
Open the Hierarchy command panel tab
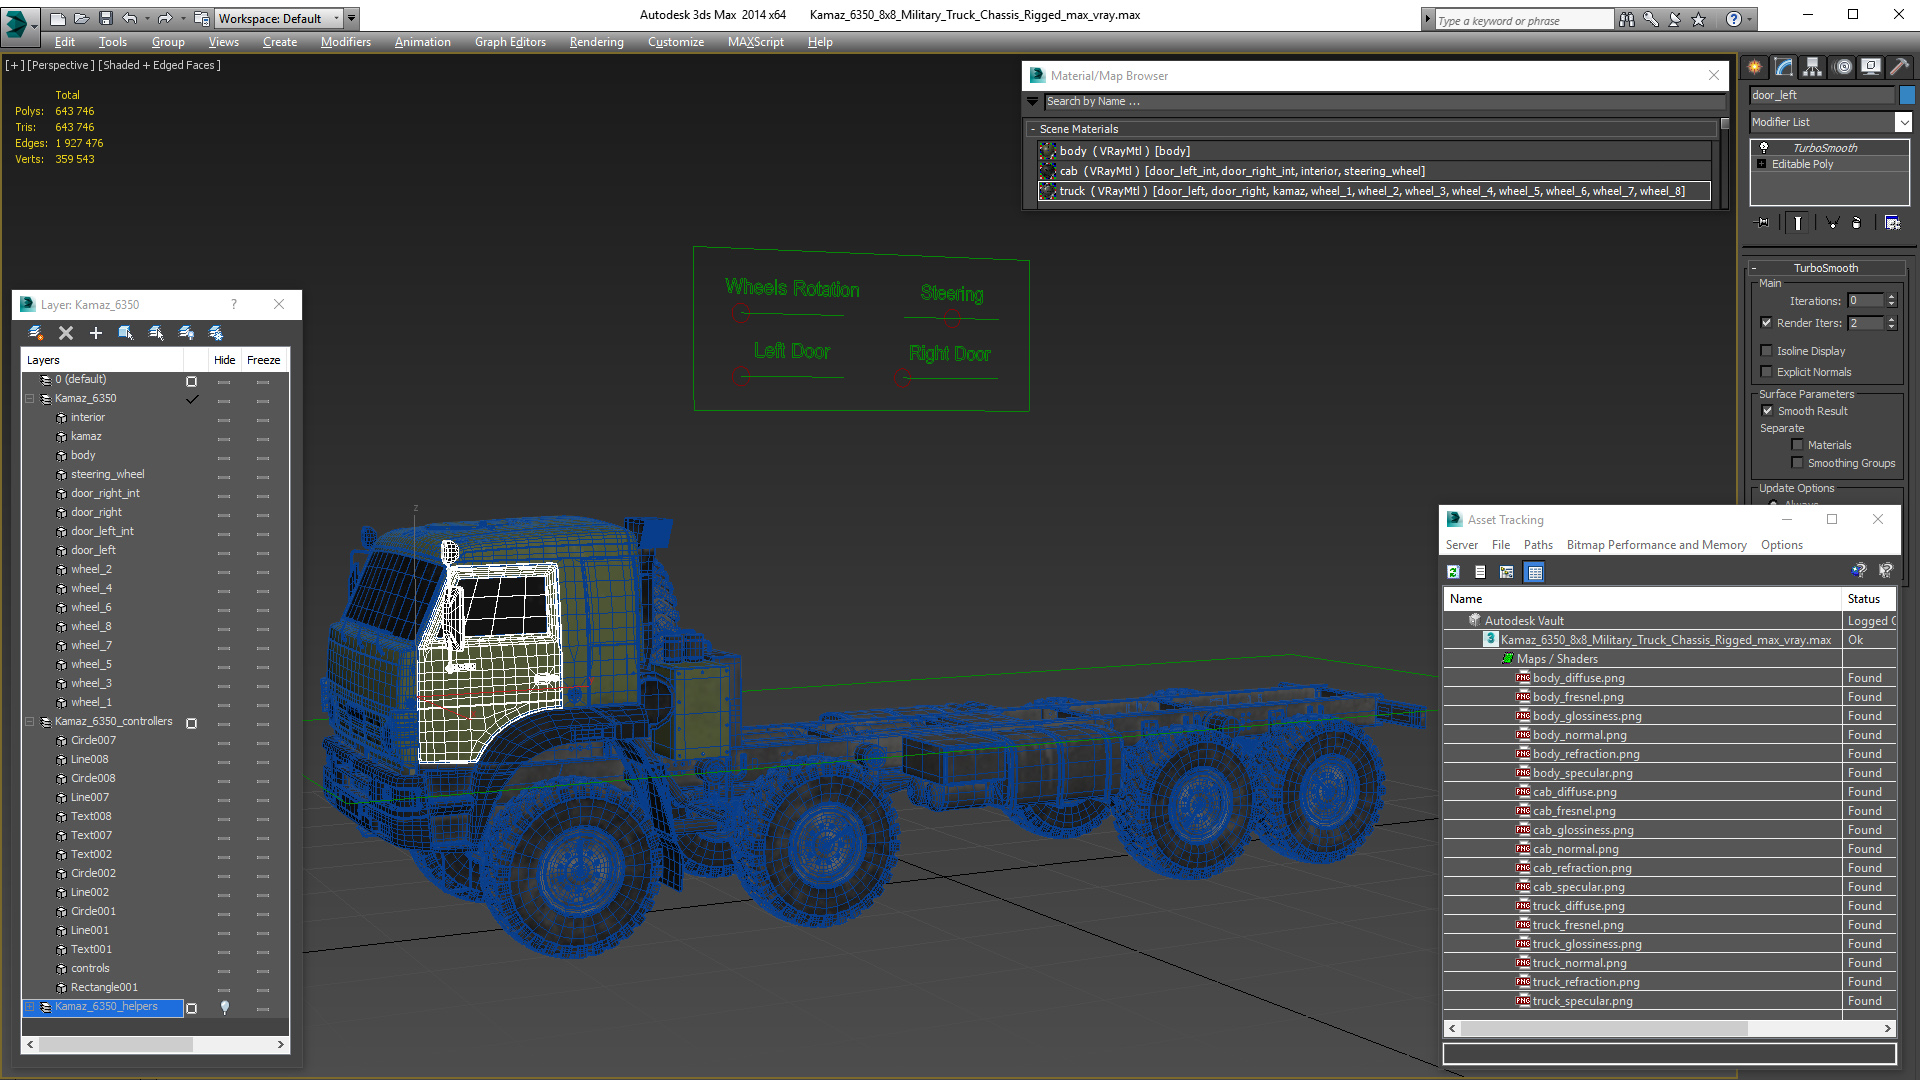[x=1813, y=67]
